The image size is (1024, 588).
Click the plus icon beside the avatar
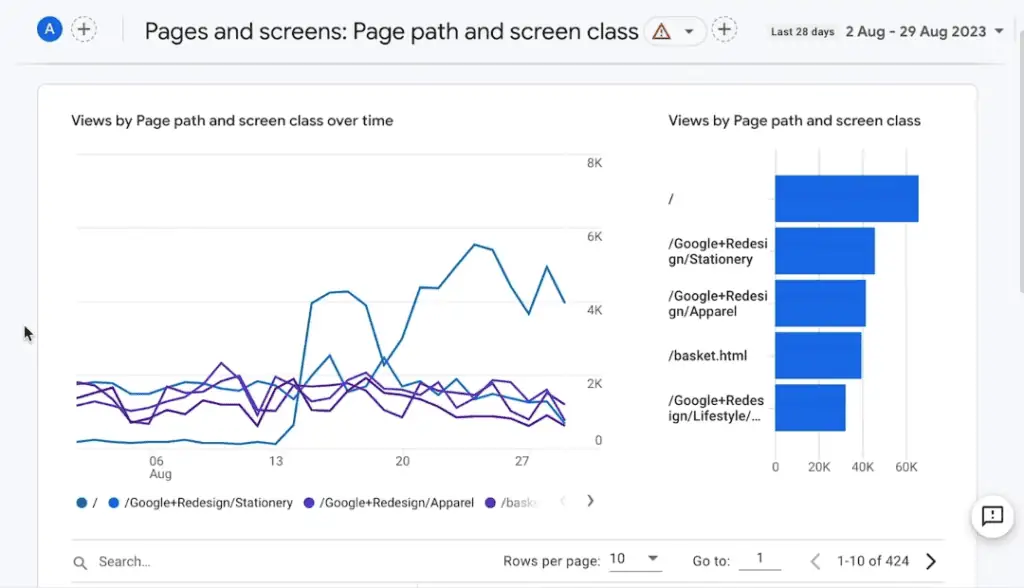pos(84,29)
